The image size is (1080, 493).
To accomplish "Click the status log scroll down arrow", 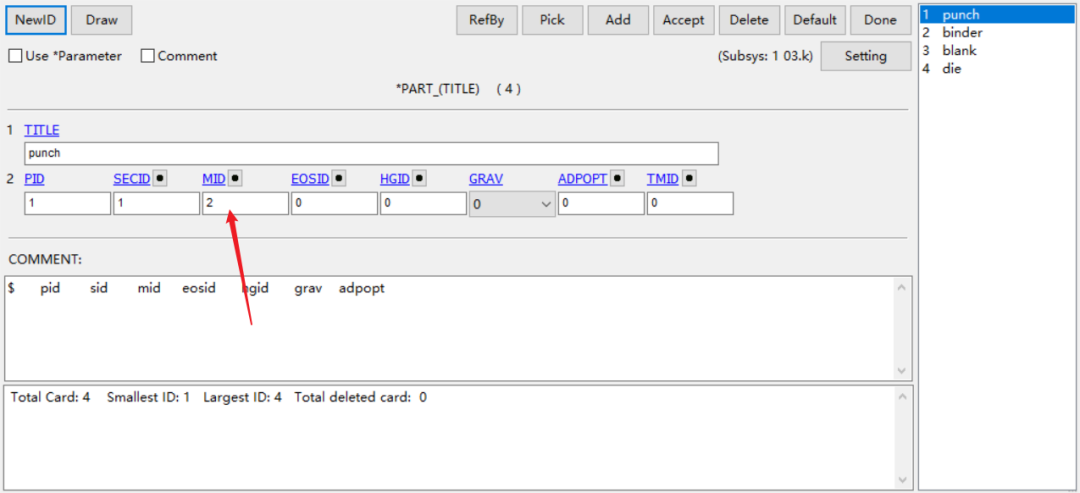I will click(x=902, y=479).
